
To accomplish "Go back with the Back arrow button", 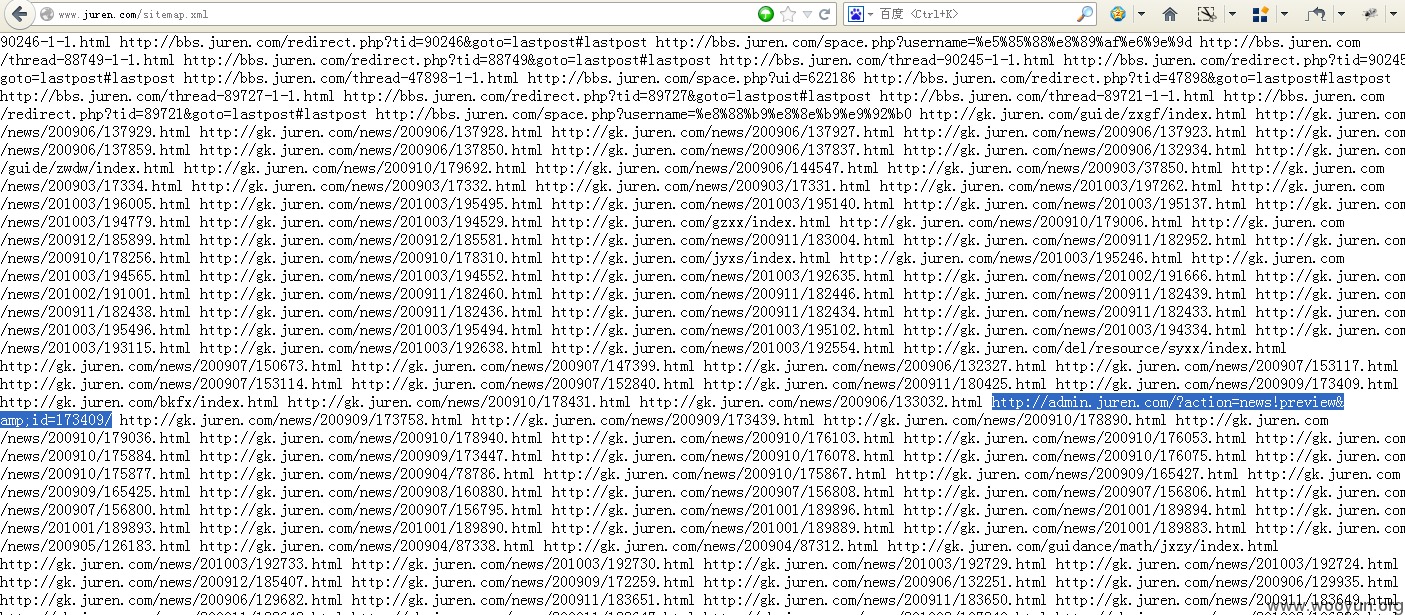I will (x=19, y=14).
